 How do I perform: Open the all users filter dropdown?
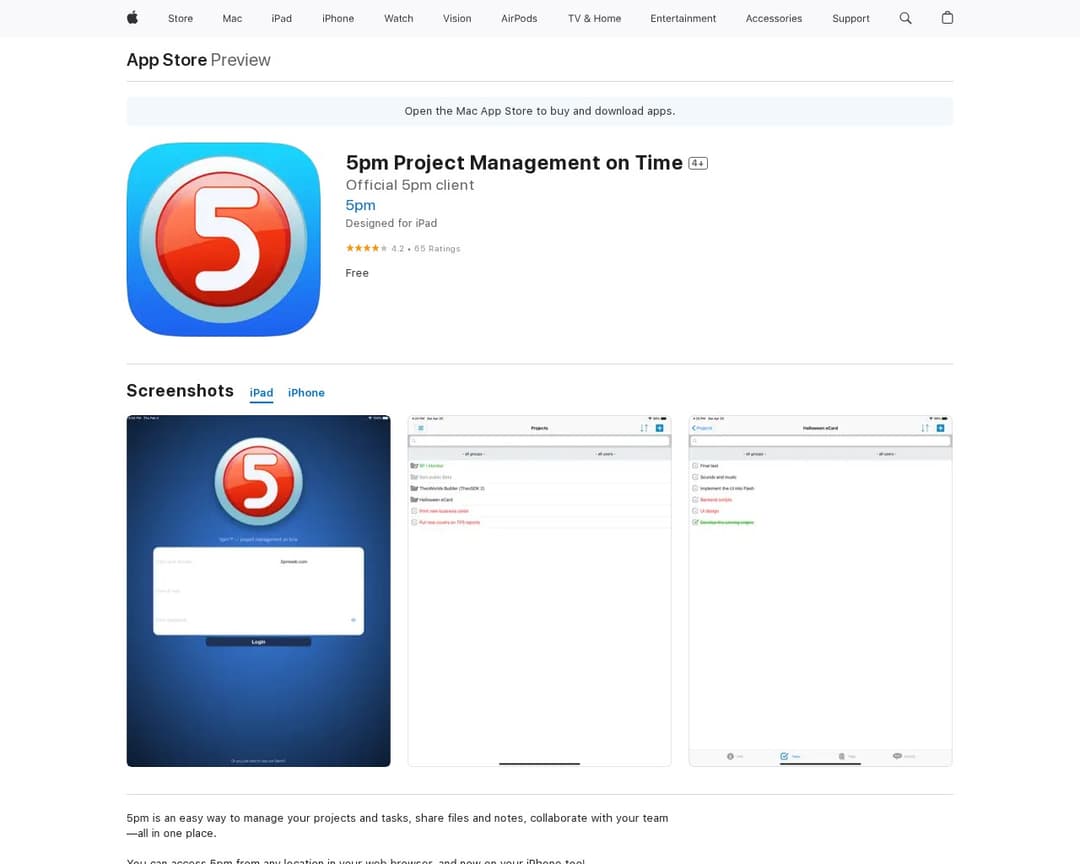click(x=606, y=453)
